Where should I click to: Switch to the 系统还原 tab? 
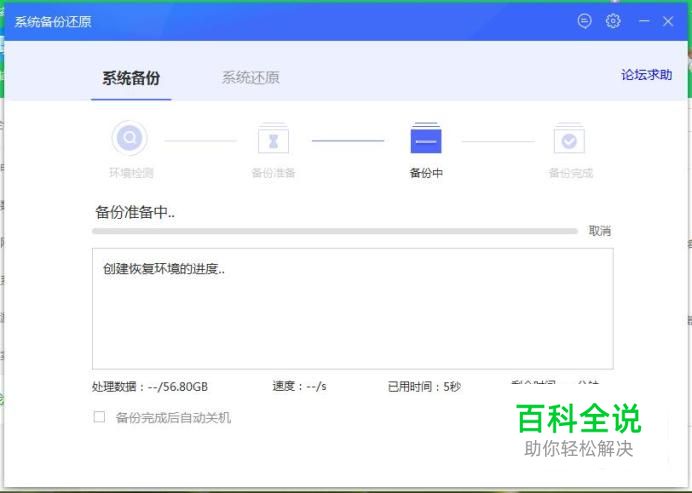tap(250, 78)
